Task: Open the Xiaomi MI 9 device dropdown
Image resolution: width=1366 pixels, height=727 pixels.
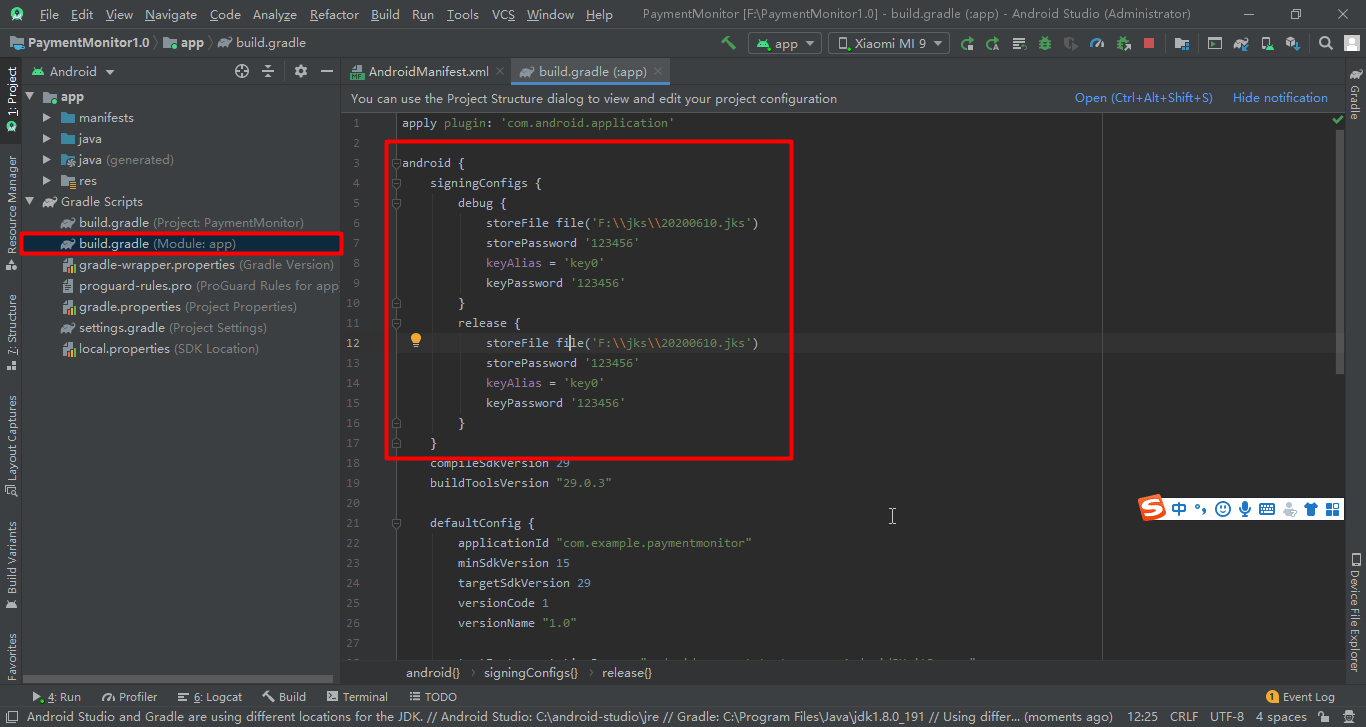Action: tap(889, 43)
